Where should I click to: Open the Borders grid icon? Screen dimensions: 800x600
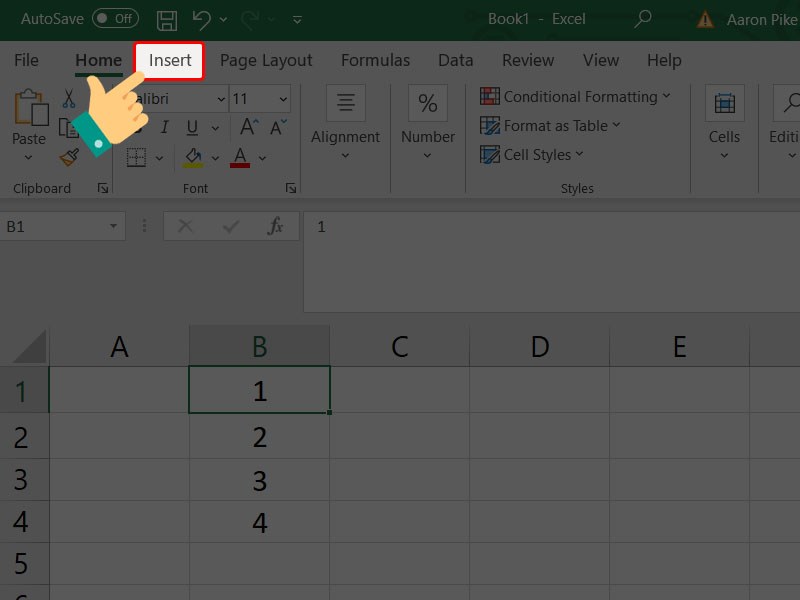(137, 157)
